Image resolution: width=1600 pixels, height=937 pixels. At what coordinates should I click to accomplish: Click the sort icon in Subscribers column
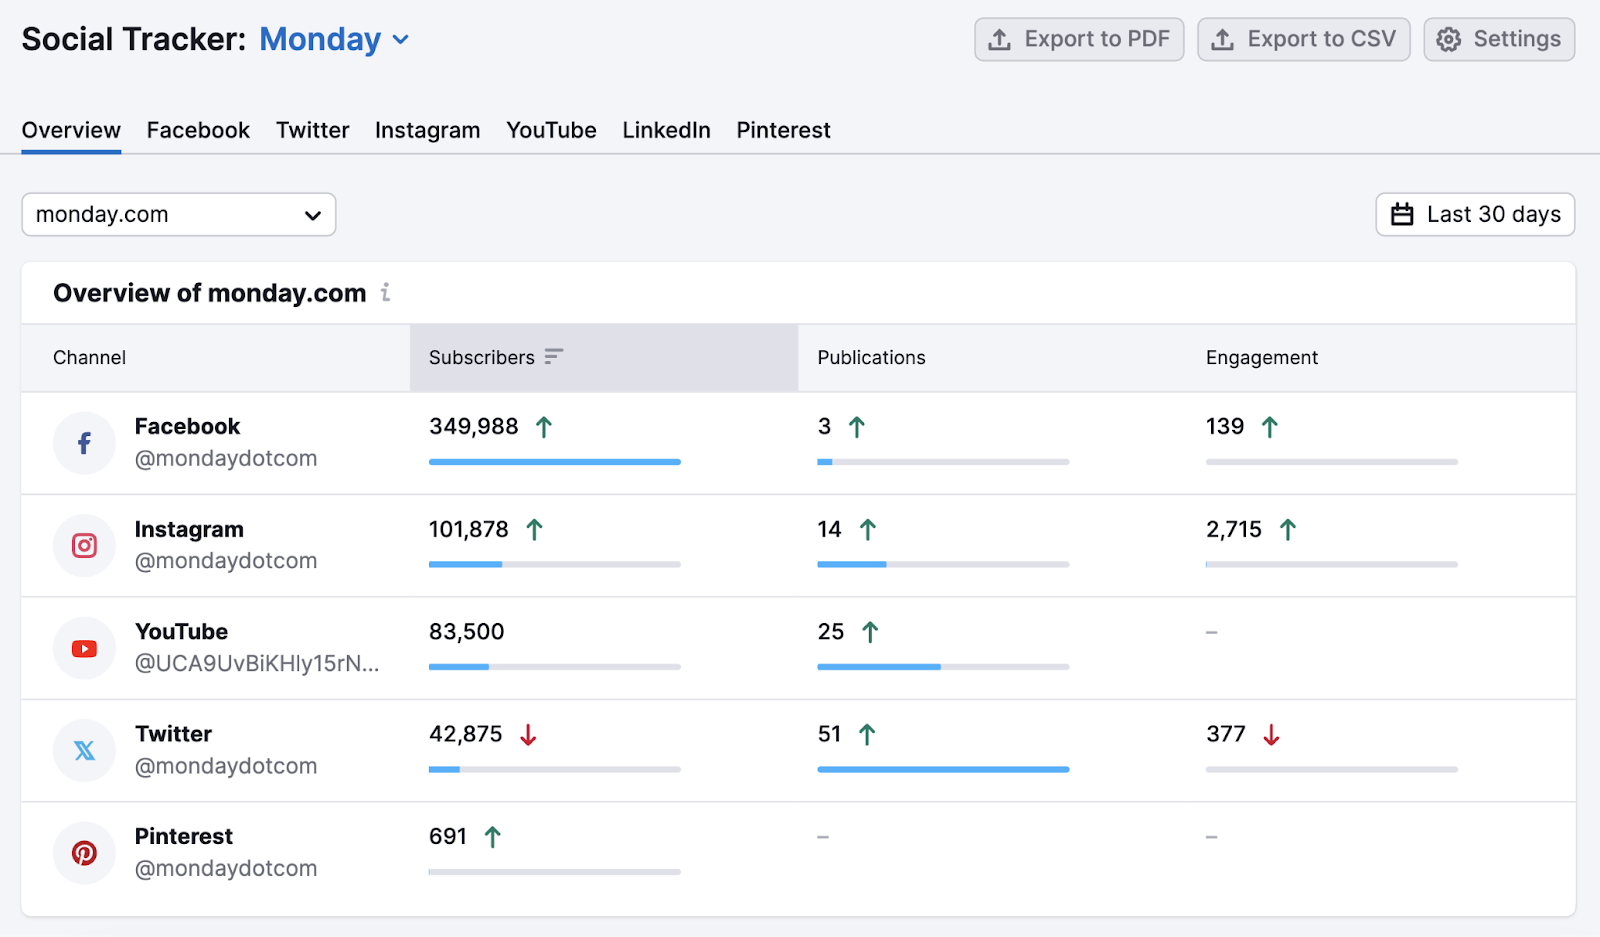click(554, 356)
